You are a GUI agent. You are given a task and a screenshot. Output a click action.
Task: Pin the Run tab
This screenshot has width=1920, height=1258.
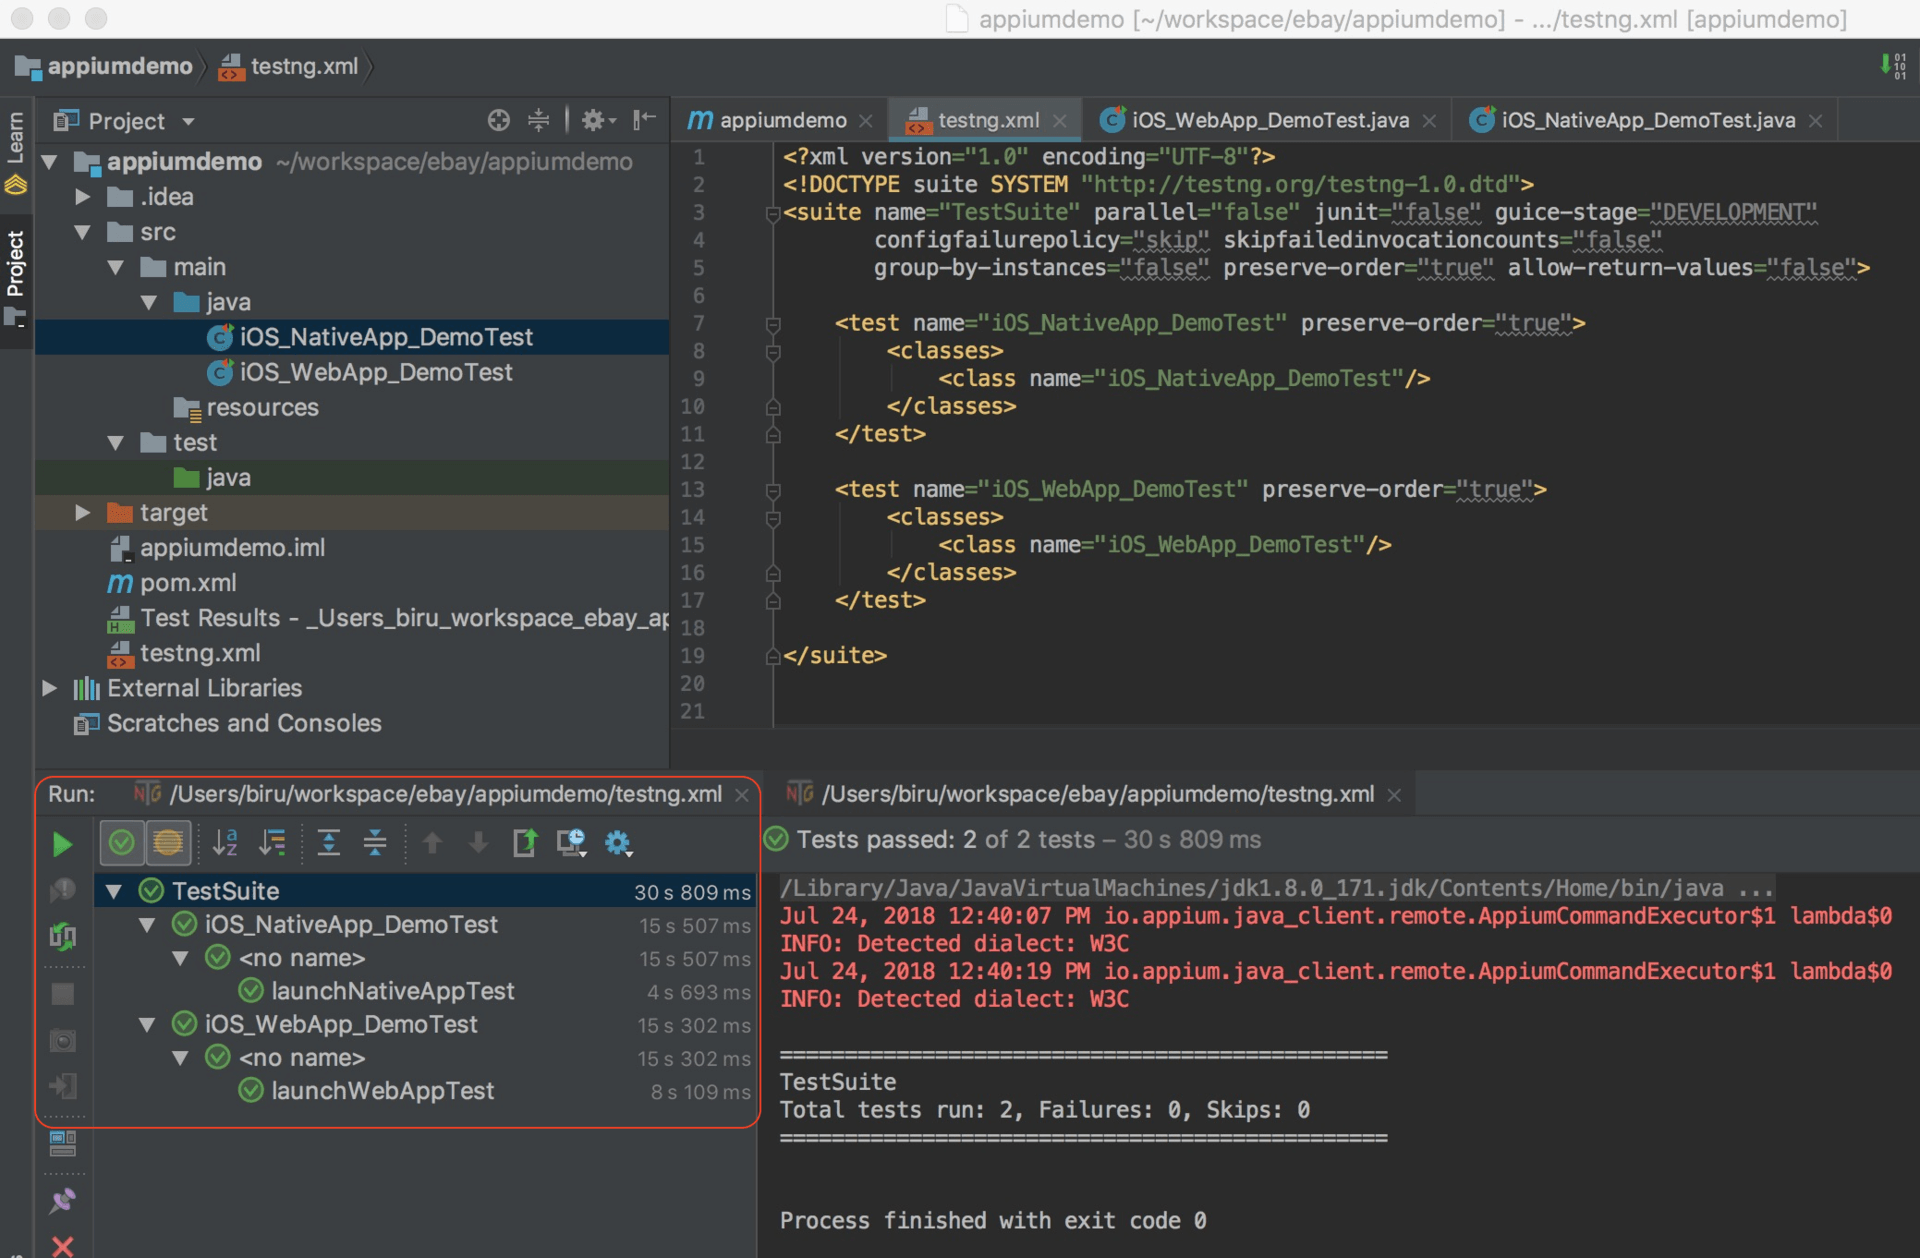tap(62, 1201)
